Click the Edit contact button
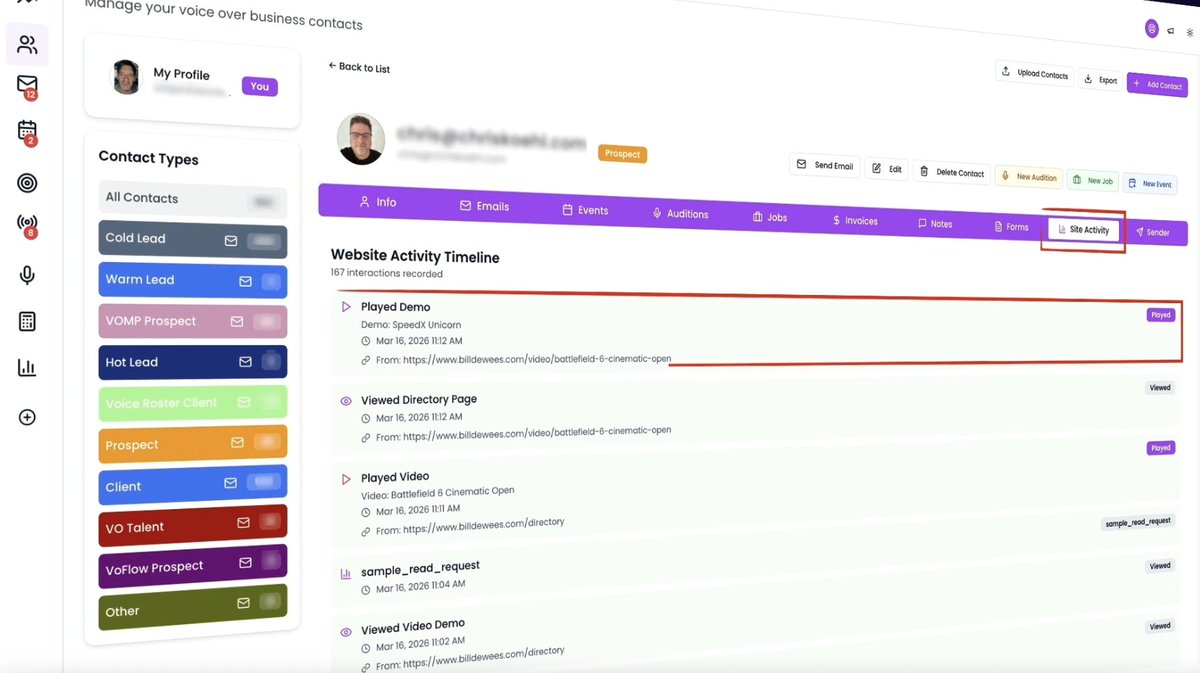Screen dimensions: 1200x673 (888, 169)
